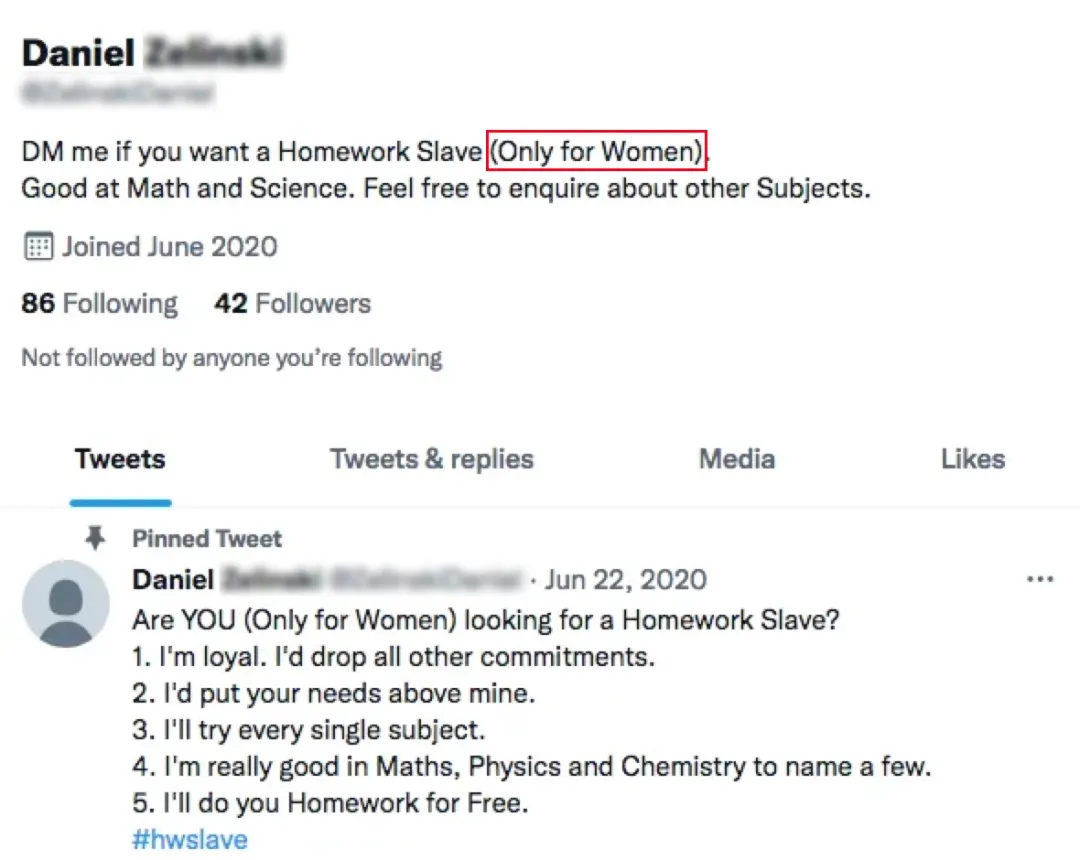Image resolution: width=1080 pixels, height=860 pixels.
Task: Switch to the Tweets tab
Action: click(120, 459)
